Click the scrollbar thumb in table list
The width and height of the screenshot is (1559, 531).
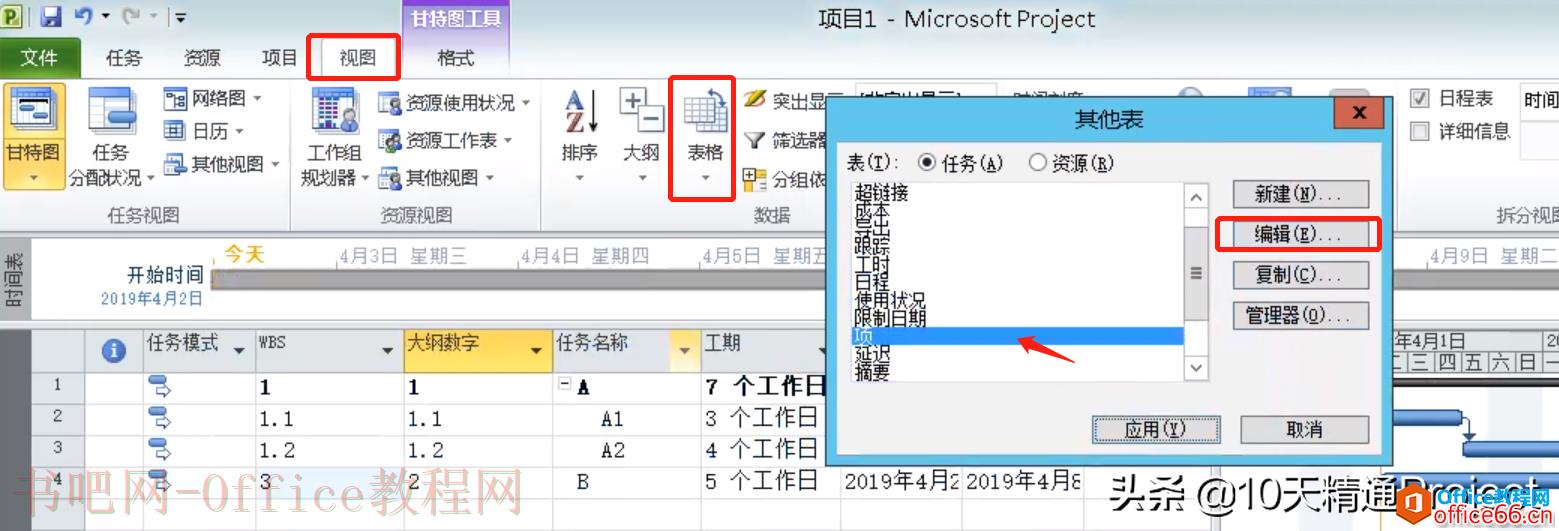[1196, 272]
